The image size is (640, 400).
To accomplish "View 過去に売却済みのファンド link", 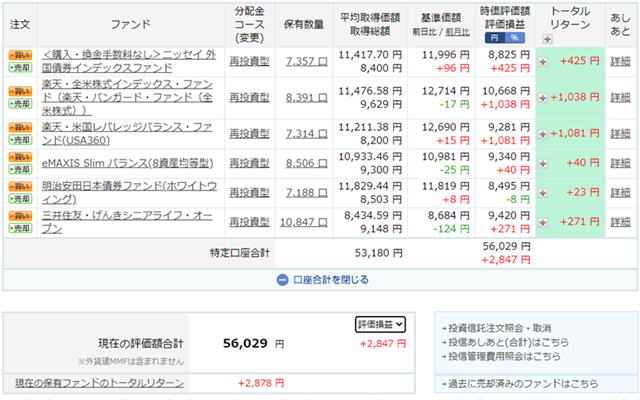I will (x=518, y=384).
